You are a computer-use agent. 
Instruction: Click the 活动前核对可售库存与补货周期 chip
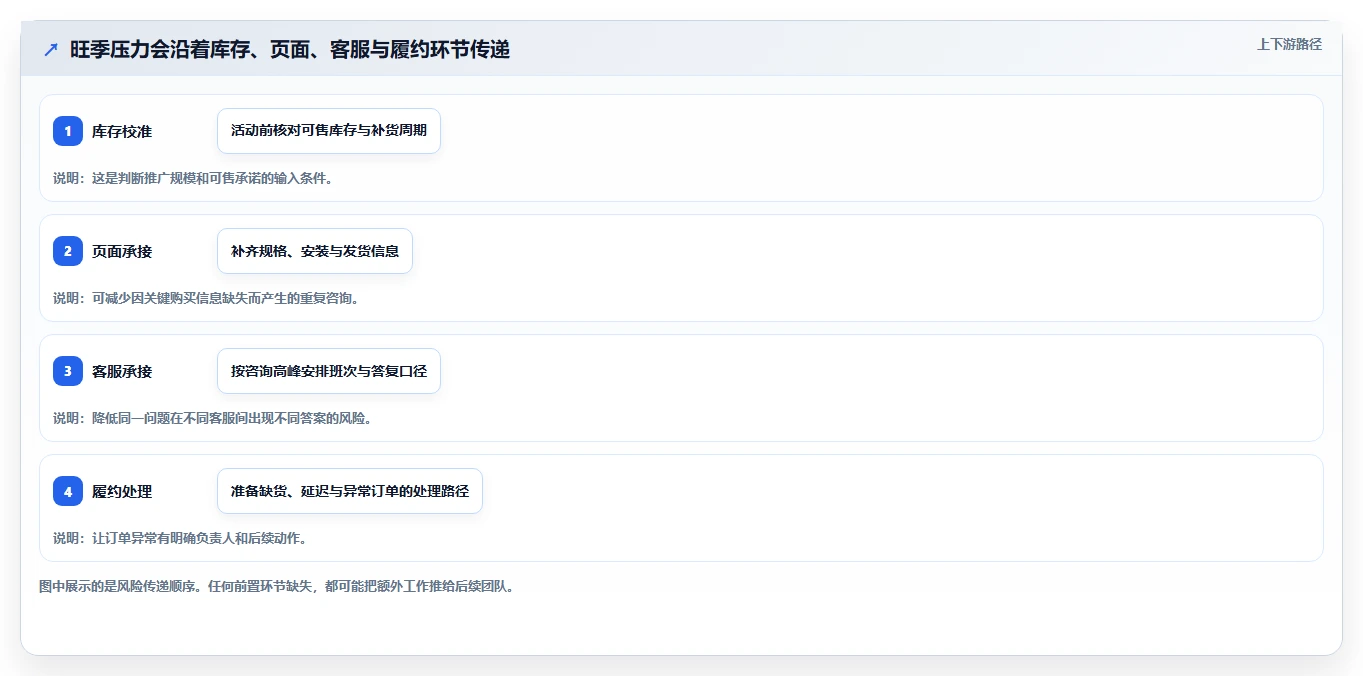pyautogui.click(x=329, y=131)
